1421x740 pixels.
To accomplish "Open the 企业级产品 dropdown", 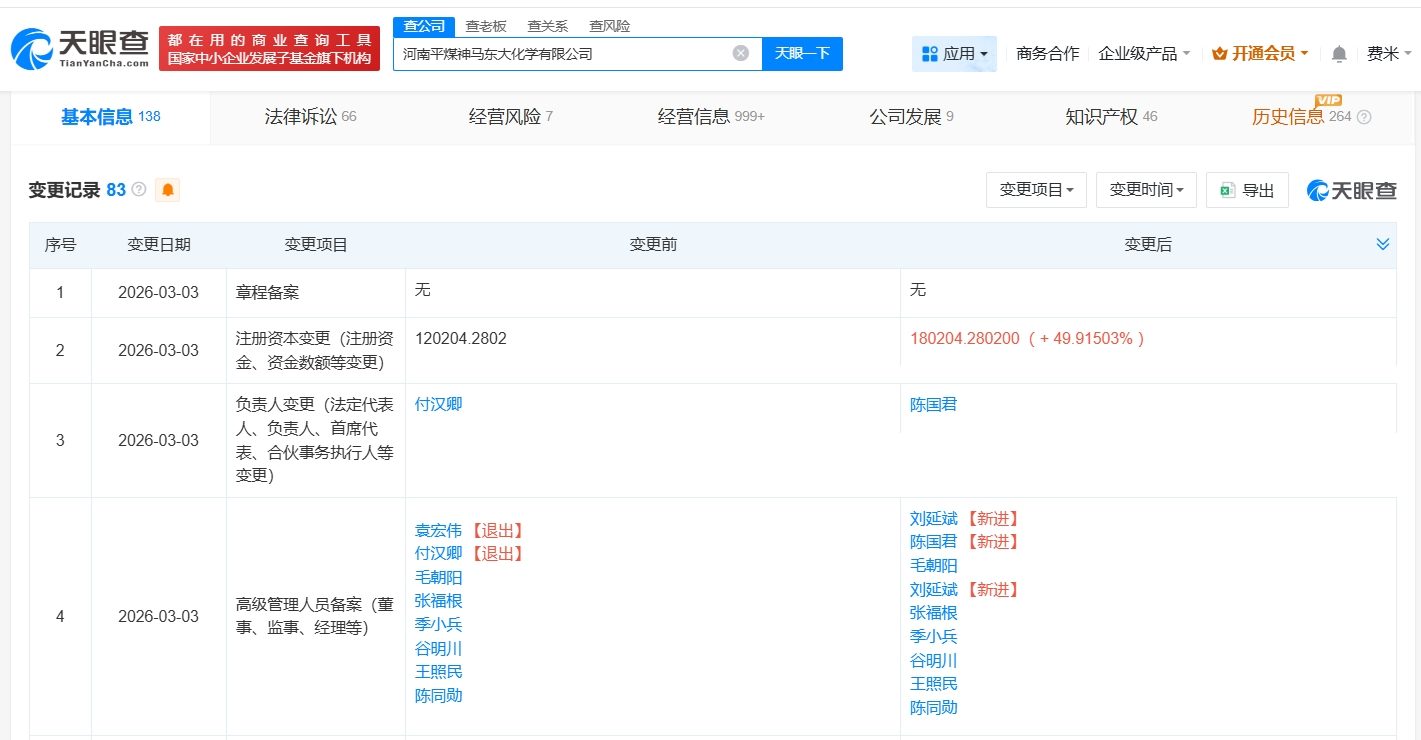I will tap(1144, 54).
